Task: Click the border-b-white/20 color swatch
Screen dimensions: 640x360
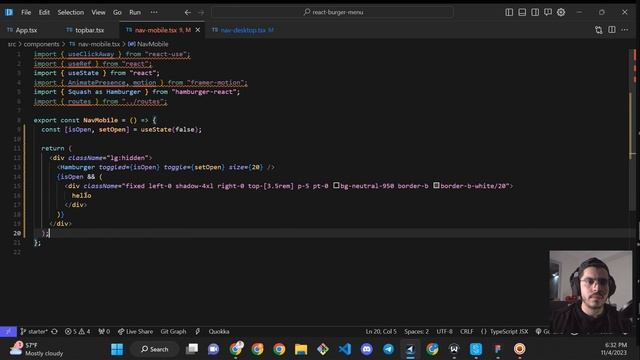Action: [436, 185]
